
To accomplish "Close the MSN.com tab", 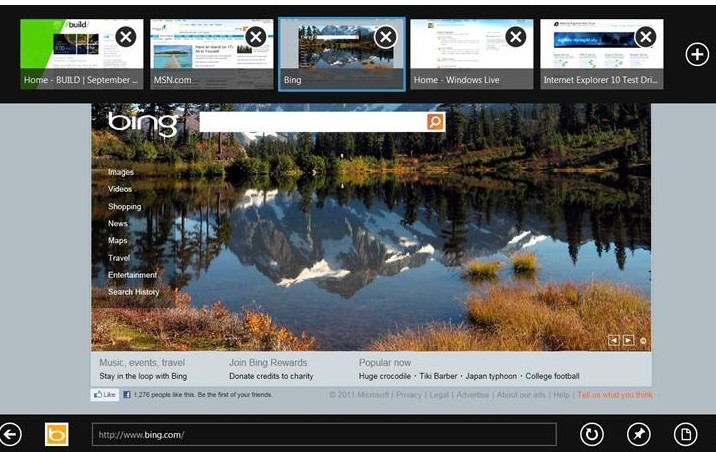I will (256, 37).
